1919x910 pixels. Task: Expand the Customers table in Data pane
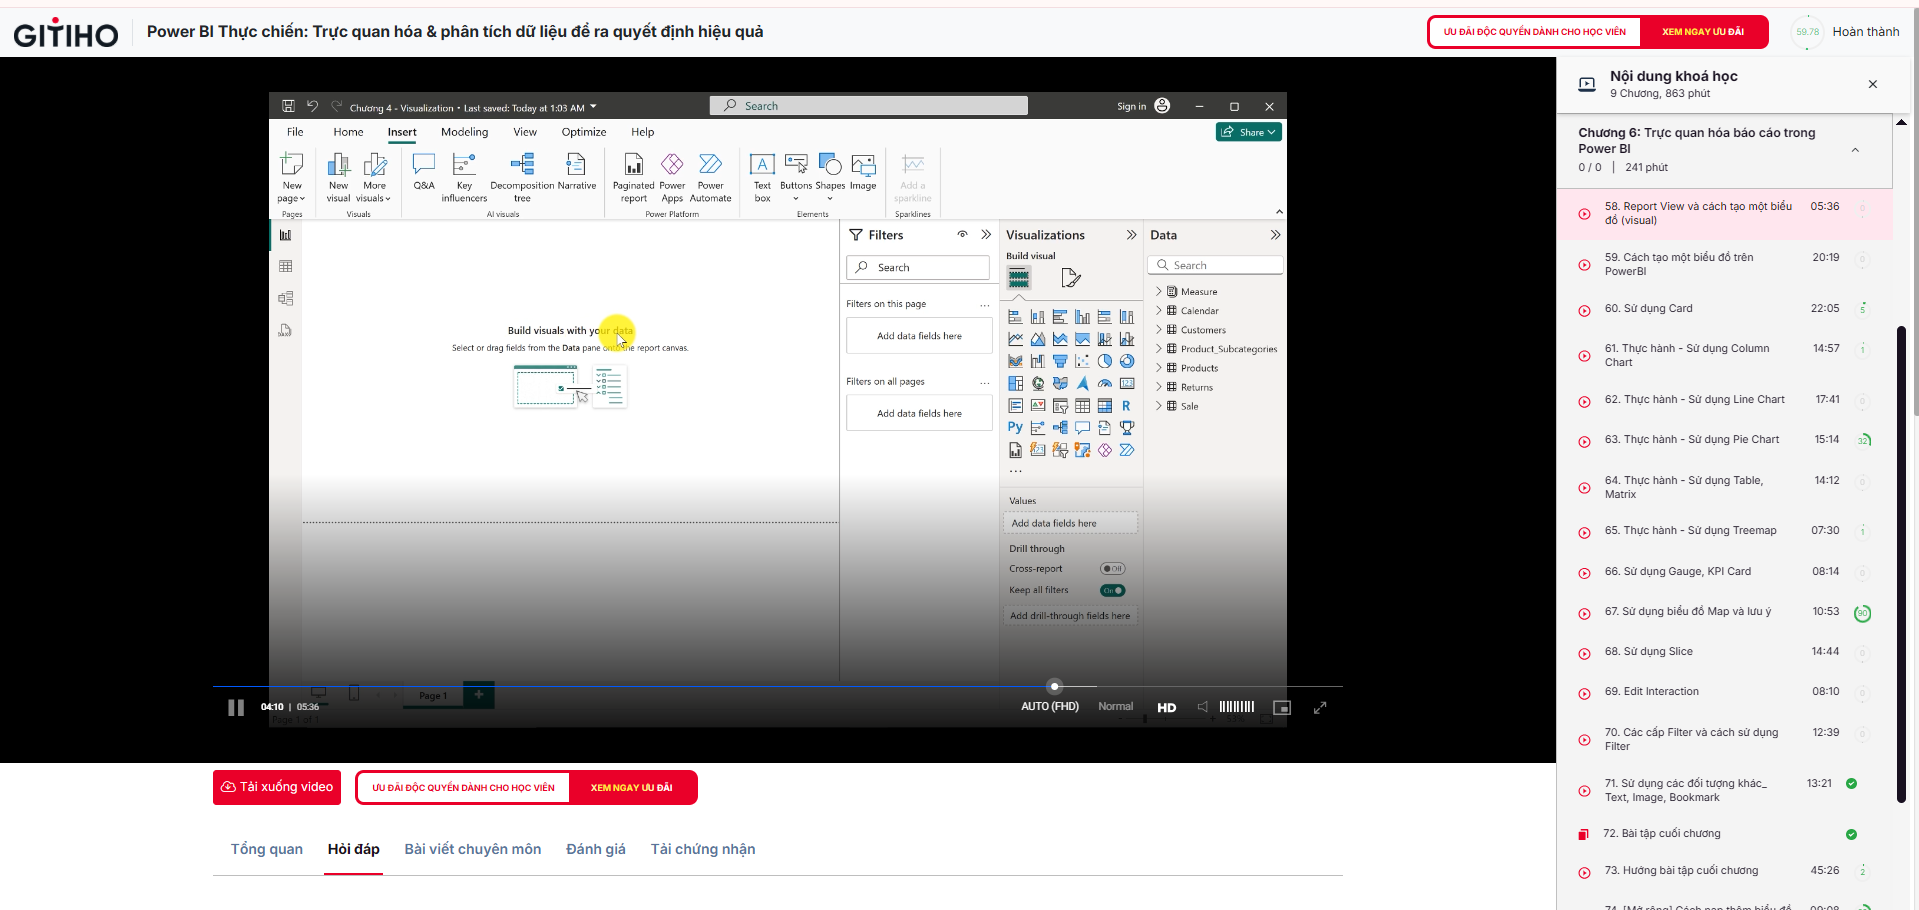point(1159,330)
